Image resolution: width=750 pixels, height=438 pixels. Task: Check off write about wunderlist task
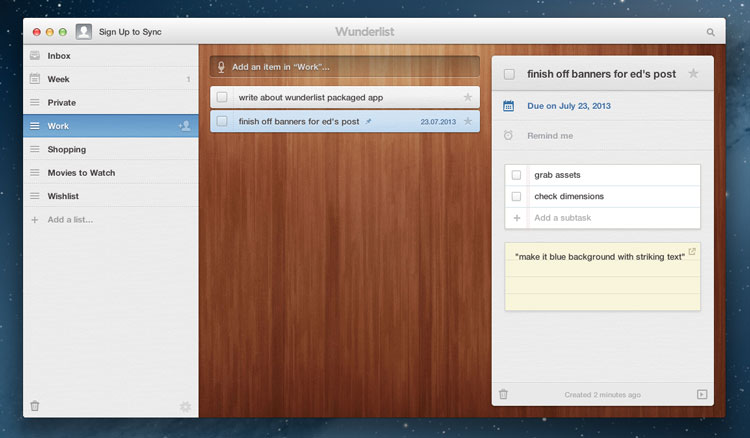click(222, 97)
